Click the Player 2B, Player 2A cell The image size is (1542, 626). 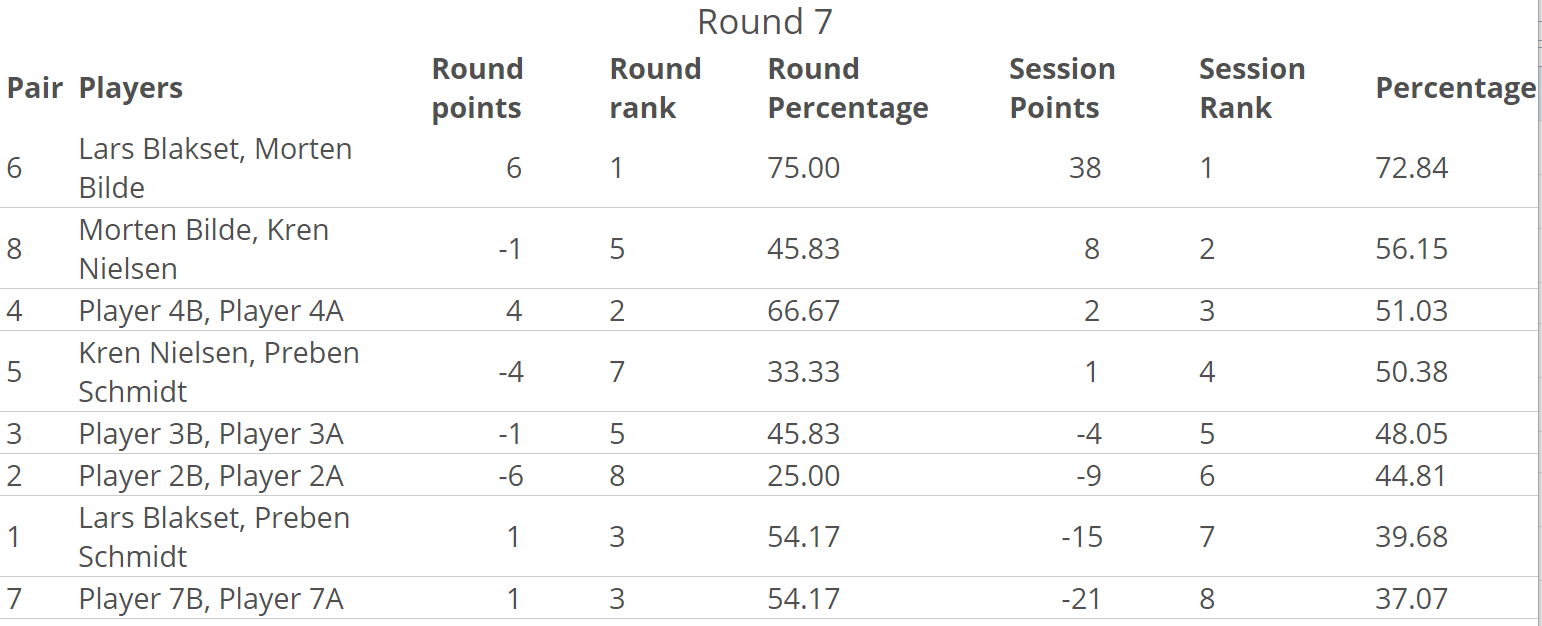[211, 476]
